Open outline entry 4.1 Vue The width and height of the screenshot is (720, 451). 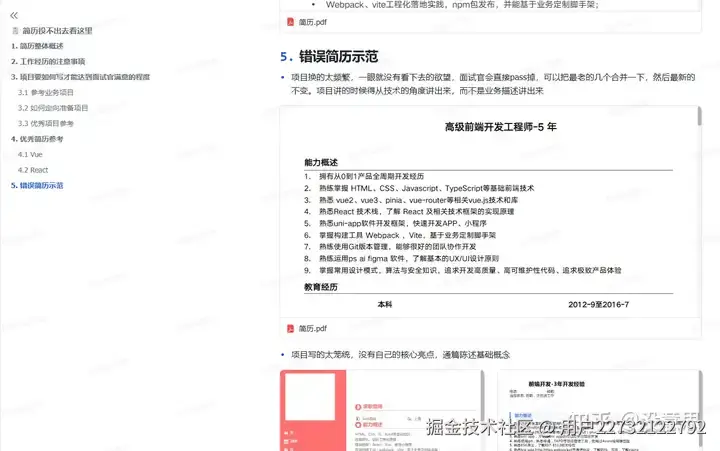[x=30, y=154]
